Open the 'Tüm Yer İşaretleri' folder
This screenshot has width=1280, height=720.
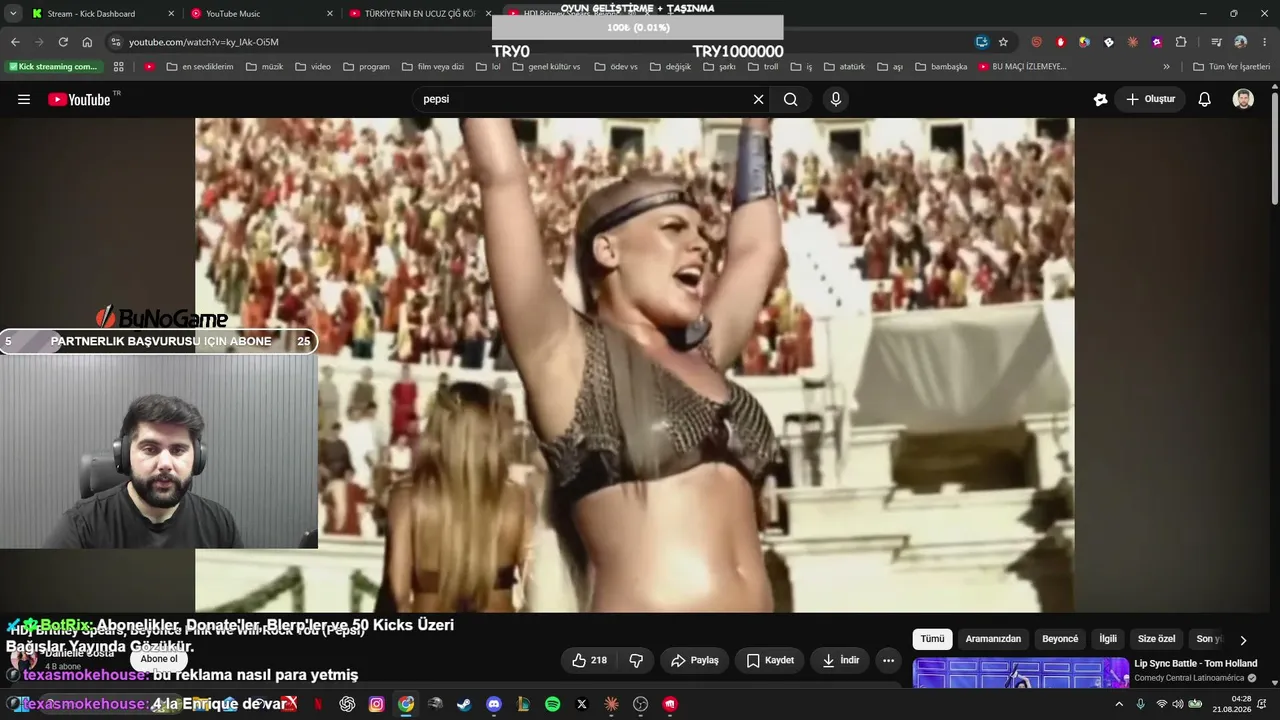tap(1232, 67)
